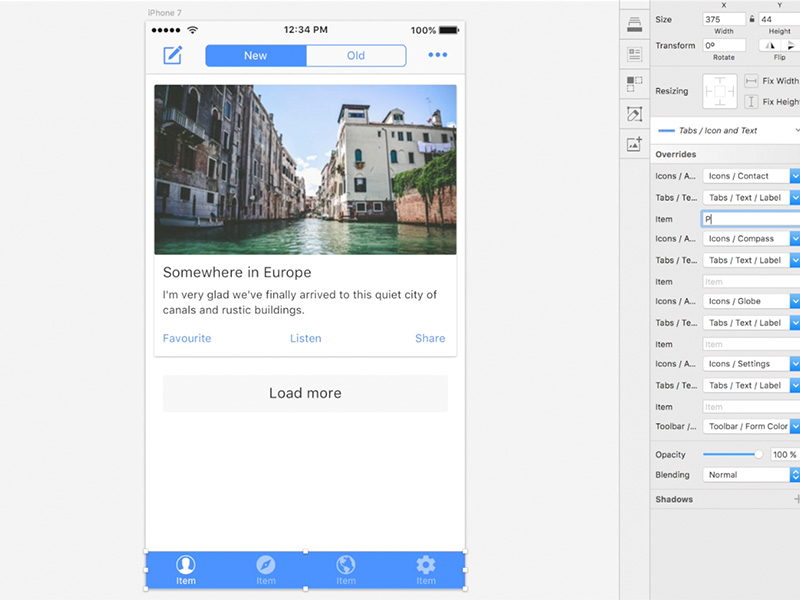Screen dimensions: 800x600
Task: Click the resizing constraints preview box
Action: pyautogui.click(x=719, y=91)
